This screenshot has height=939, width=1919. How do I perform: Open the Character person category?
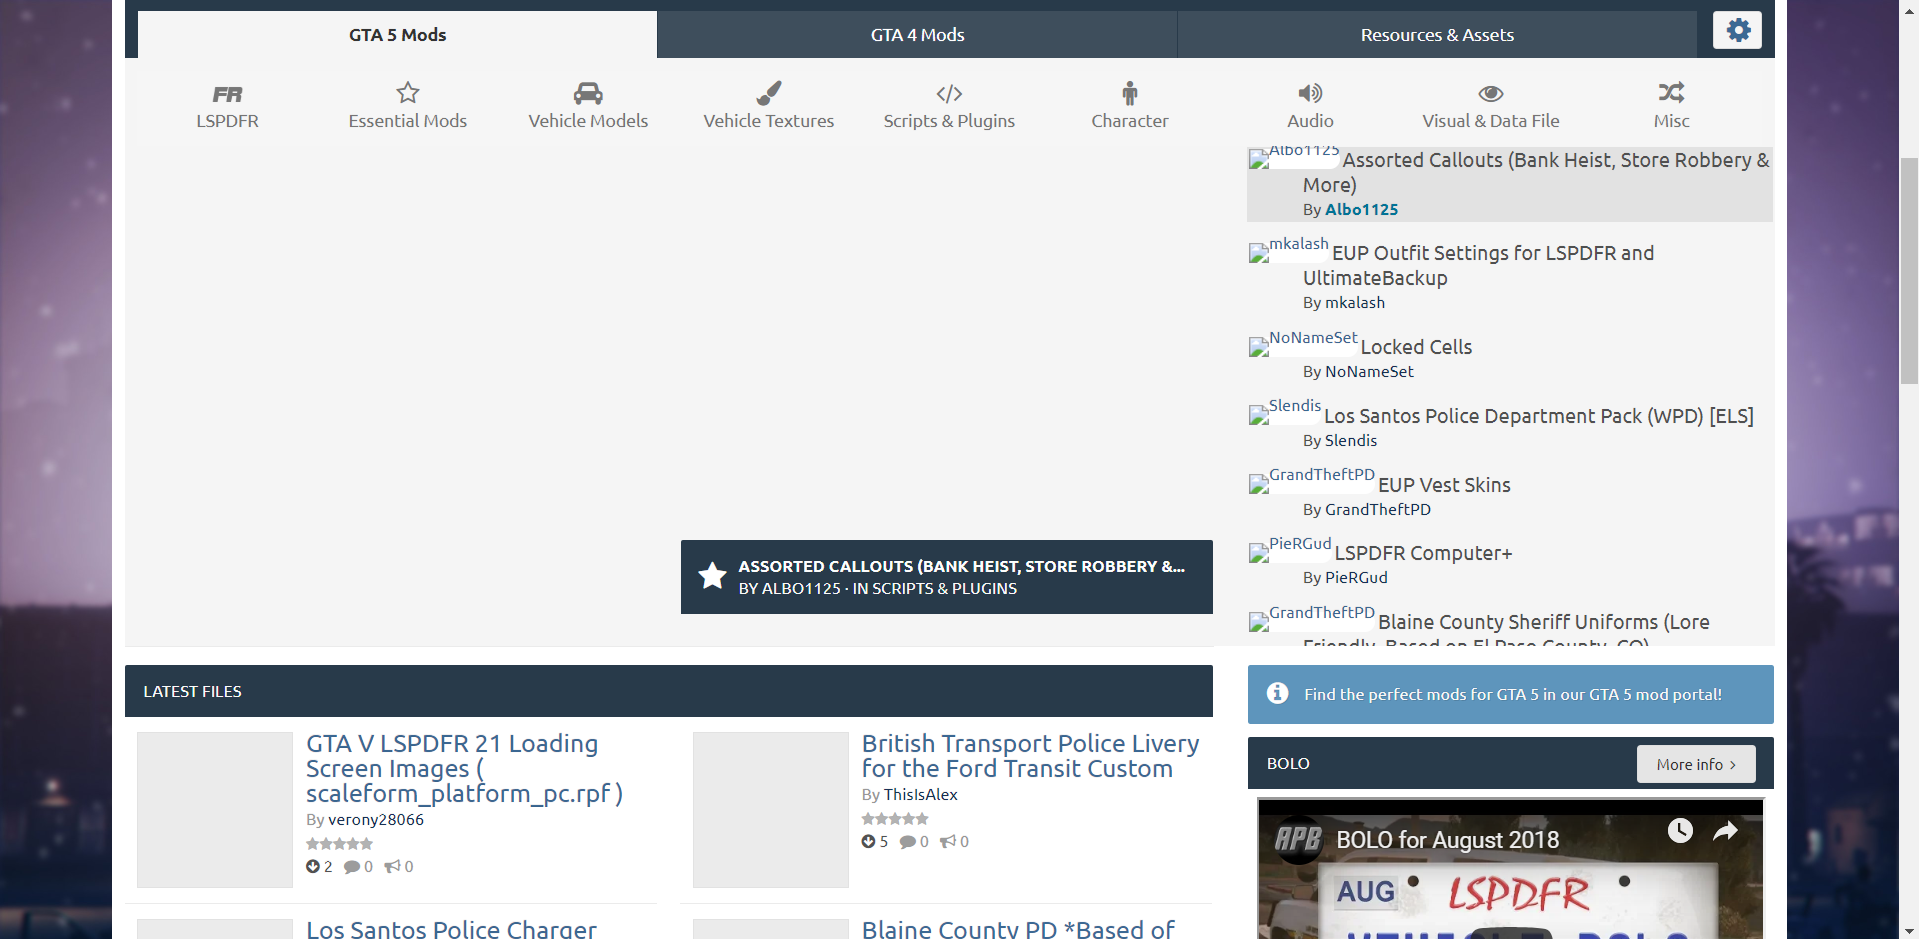coord(1130,106)
